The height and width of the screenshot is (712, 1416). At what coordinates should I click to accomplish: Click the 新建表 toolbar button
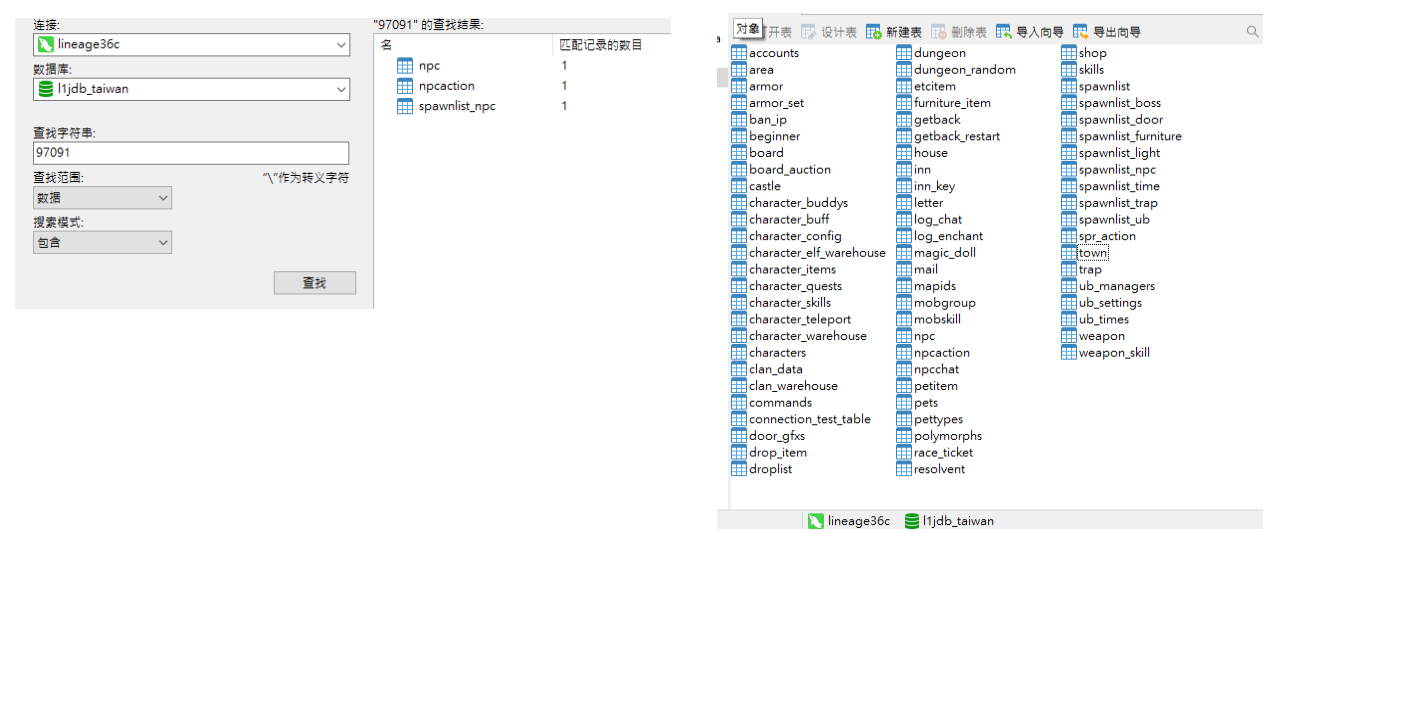(x=894, y=32)
